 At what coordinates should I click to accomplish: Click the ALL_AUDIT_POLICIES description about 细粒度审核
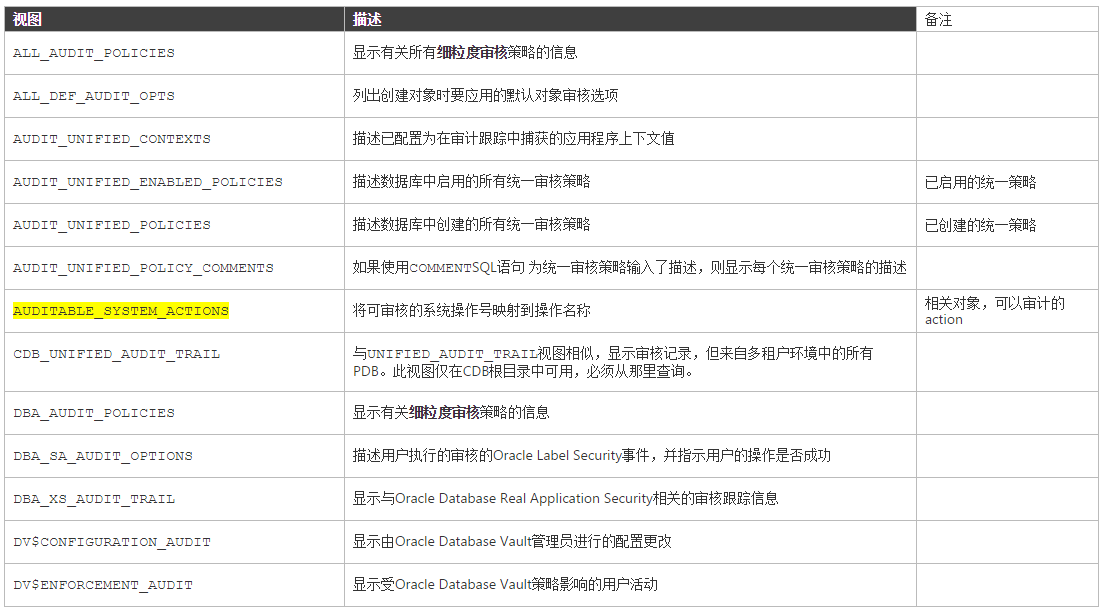click(x=465, y=53)
